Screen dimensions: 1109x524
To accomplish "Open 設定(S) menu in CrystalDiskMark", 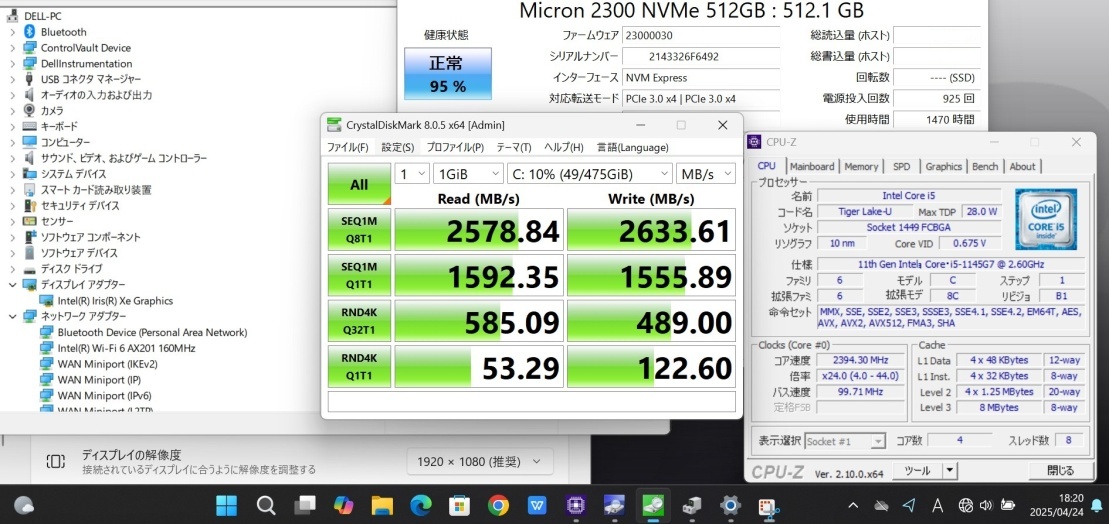I will pos(398,148).
